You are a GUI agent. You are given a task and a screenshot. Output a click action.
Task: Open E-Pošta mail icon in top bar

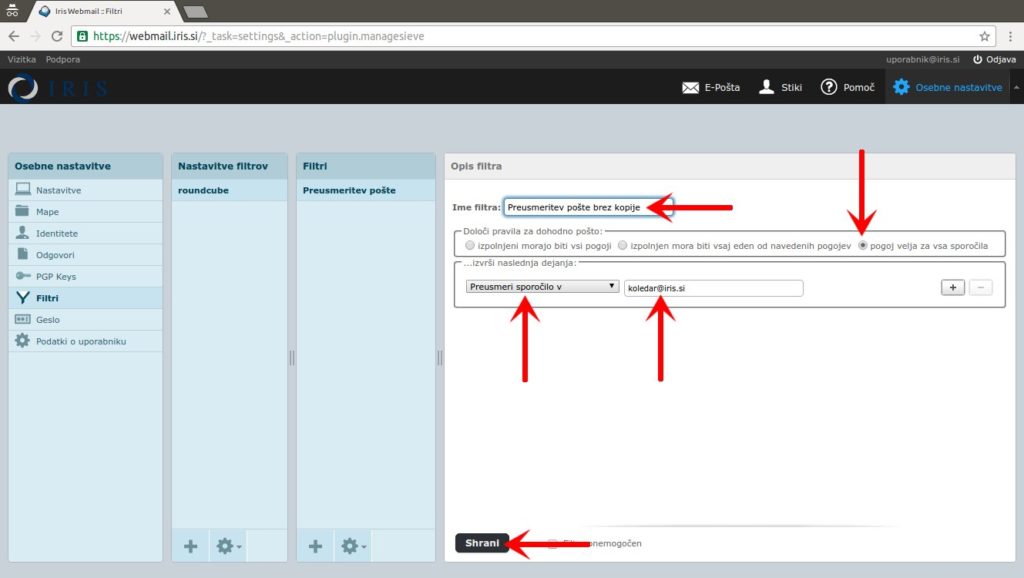click(691, 87)
